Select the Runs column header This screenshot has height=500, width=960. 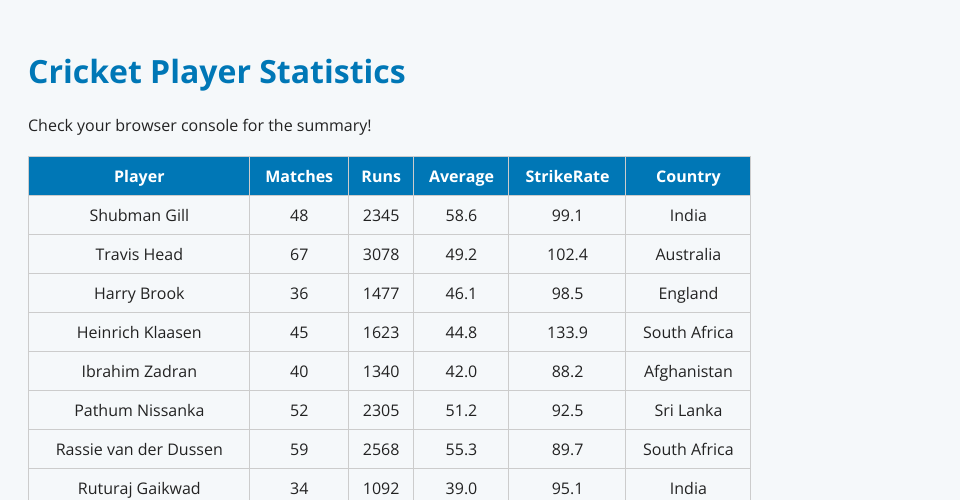click(381, 176)
